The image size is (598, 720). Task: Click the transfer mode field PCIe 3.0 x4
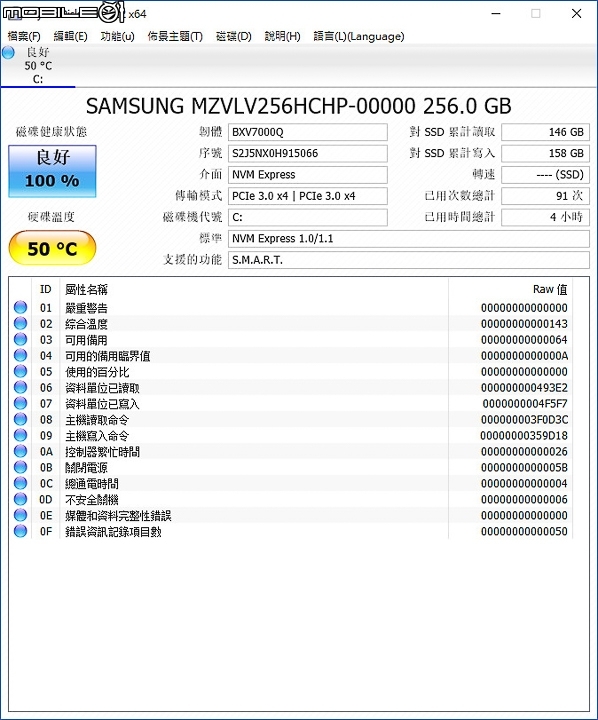308,196
